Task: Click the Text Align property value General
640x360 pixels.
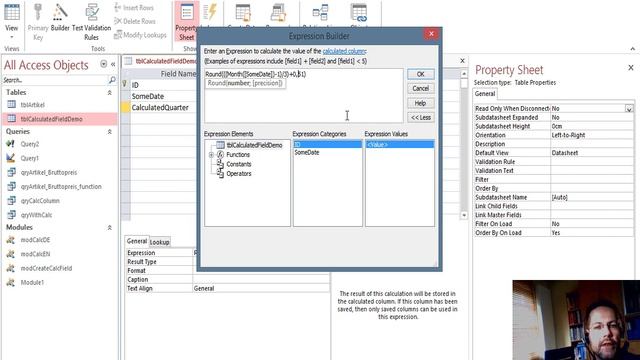Action: tap(261, 288)
